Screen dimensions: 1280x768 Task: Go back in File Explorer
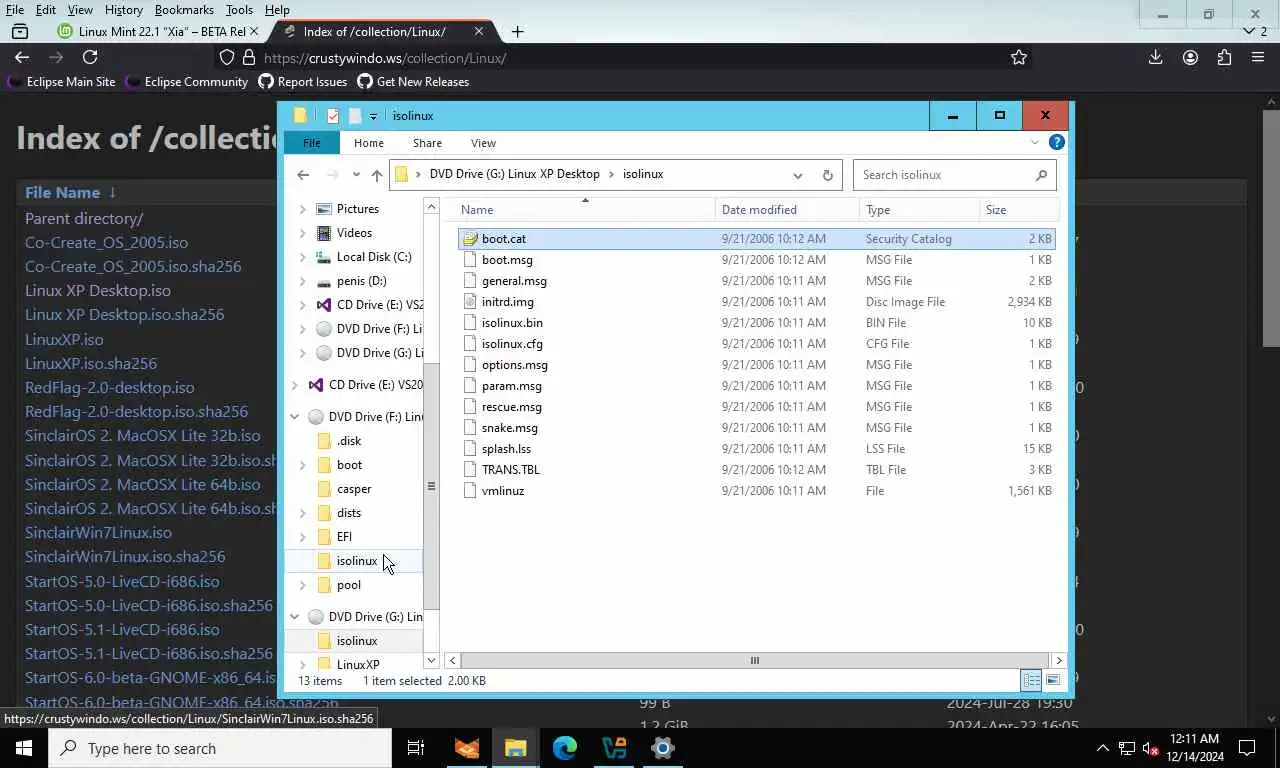tap(303, 175)
